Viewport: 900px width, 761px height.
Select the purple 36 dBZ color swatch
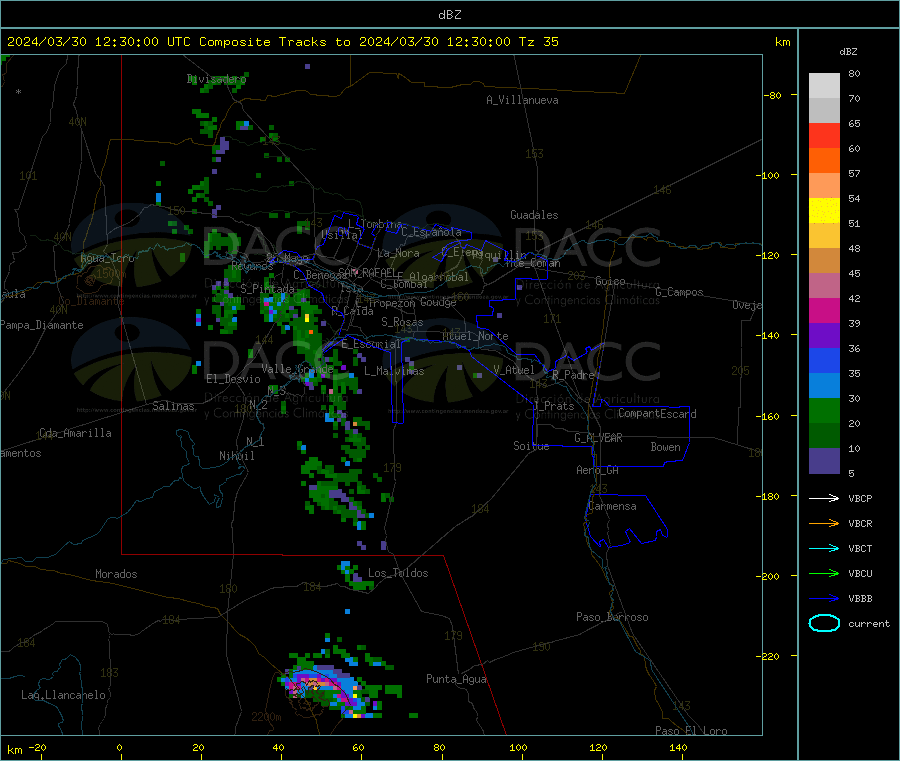(x=824, y=336)
